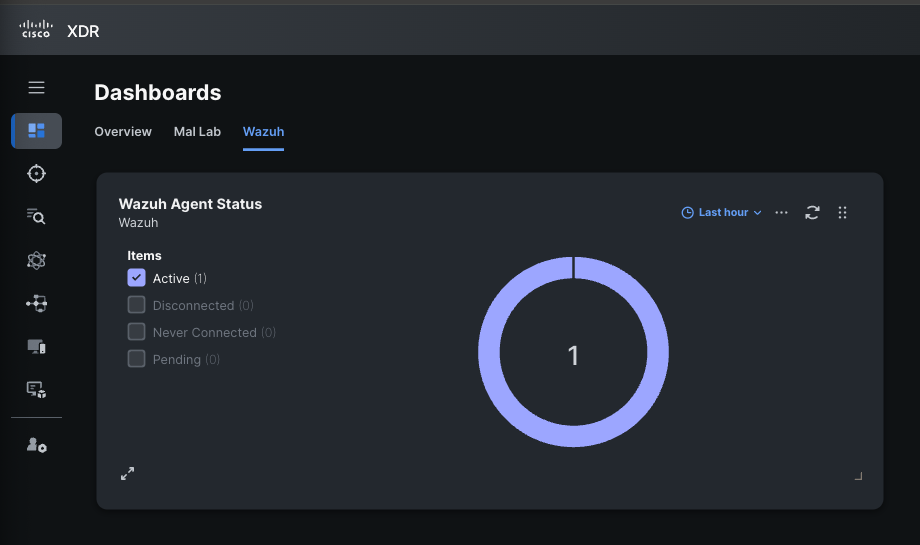Open the Investigate search-list sidebar icon
Image resolution: width=920 pixels, height=545 pixels.
[37, 216]
